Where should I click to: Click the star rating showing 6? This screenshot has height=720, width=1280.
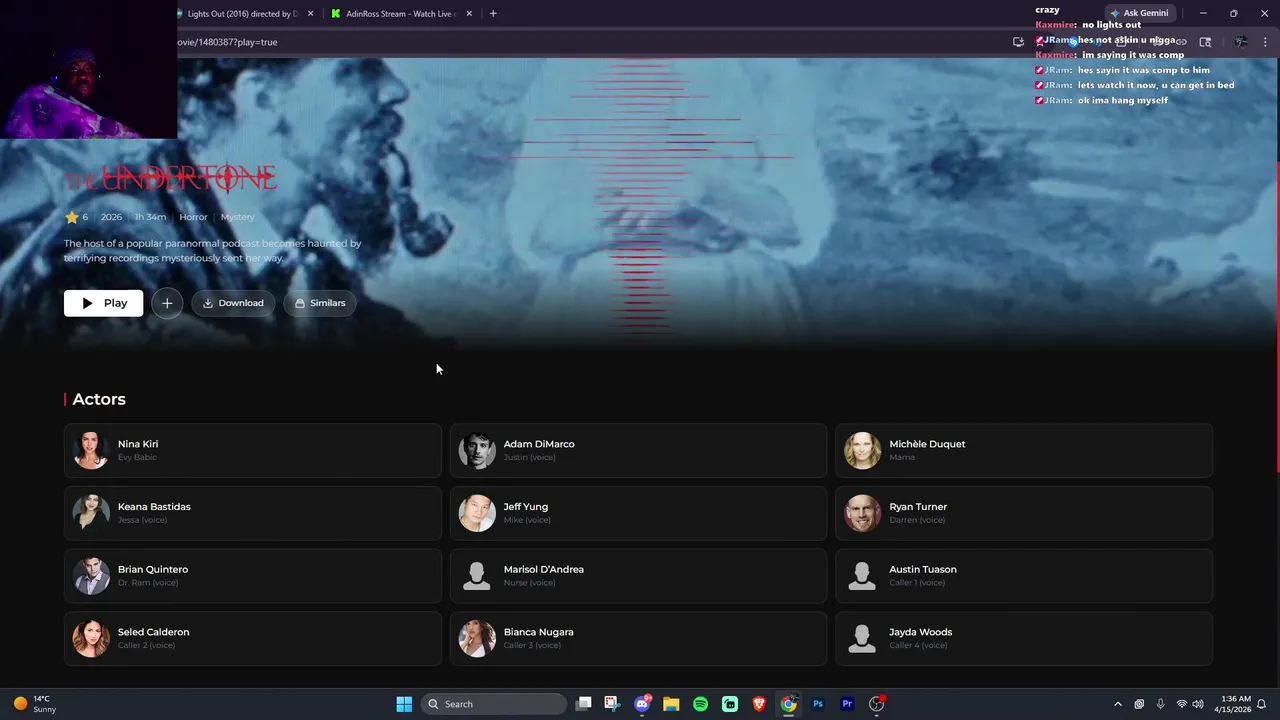(x=77, y=217)
